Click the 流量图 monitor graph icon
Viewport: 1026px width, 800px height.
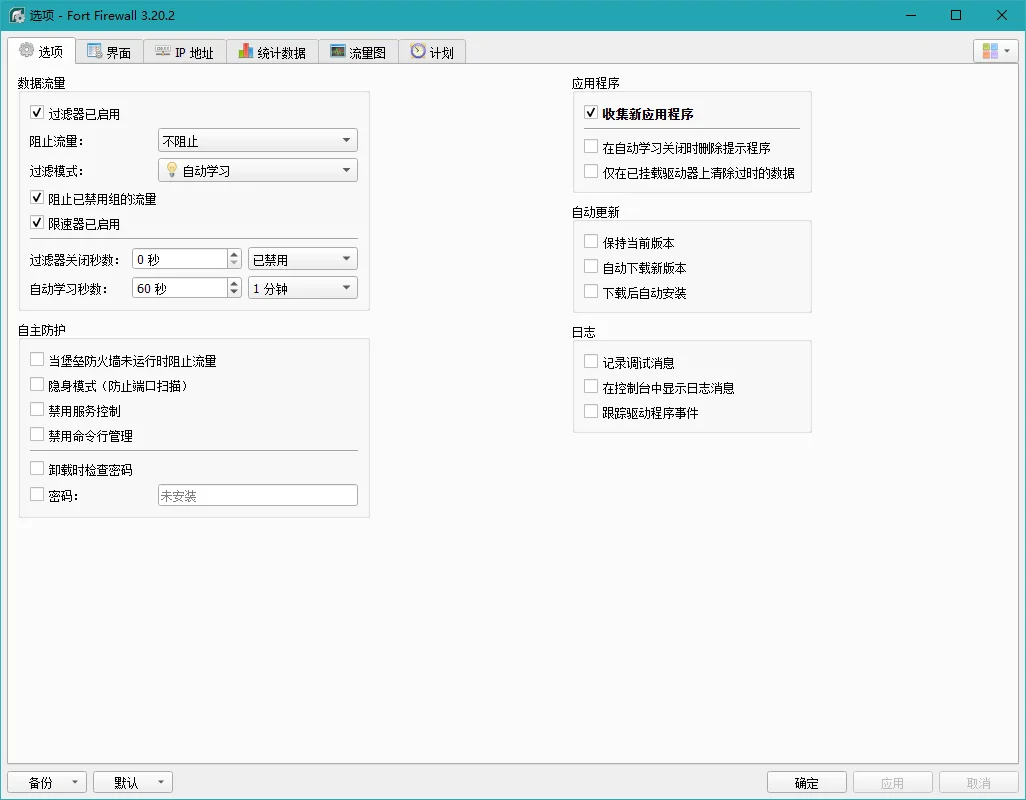[x=338, y=51]
